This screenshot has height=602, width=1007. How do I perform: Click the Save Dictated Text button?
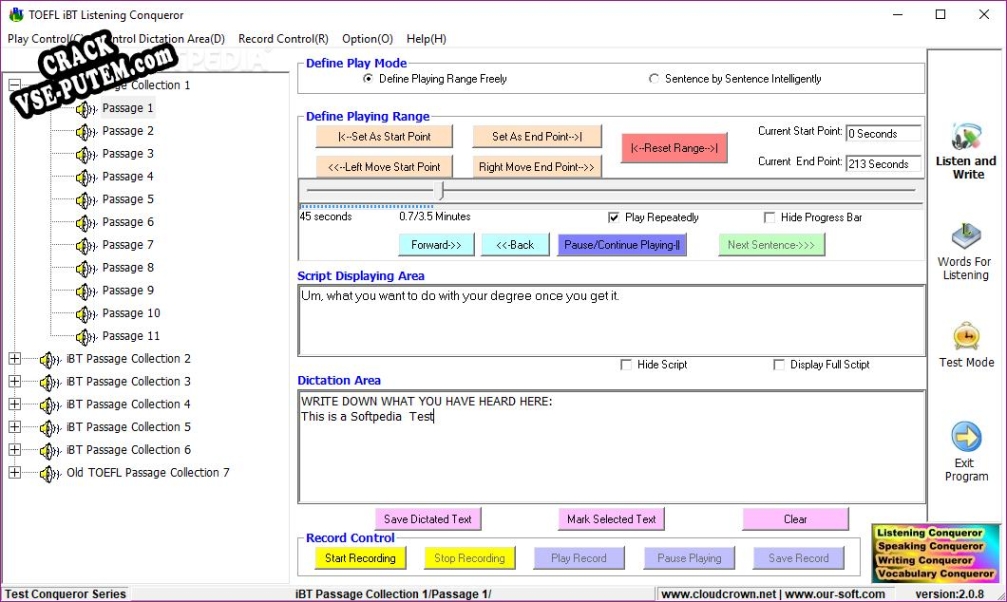point(427,519)
